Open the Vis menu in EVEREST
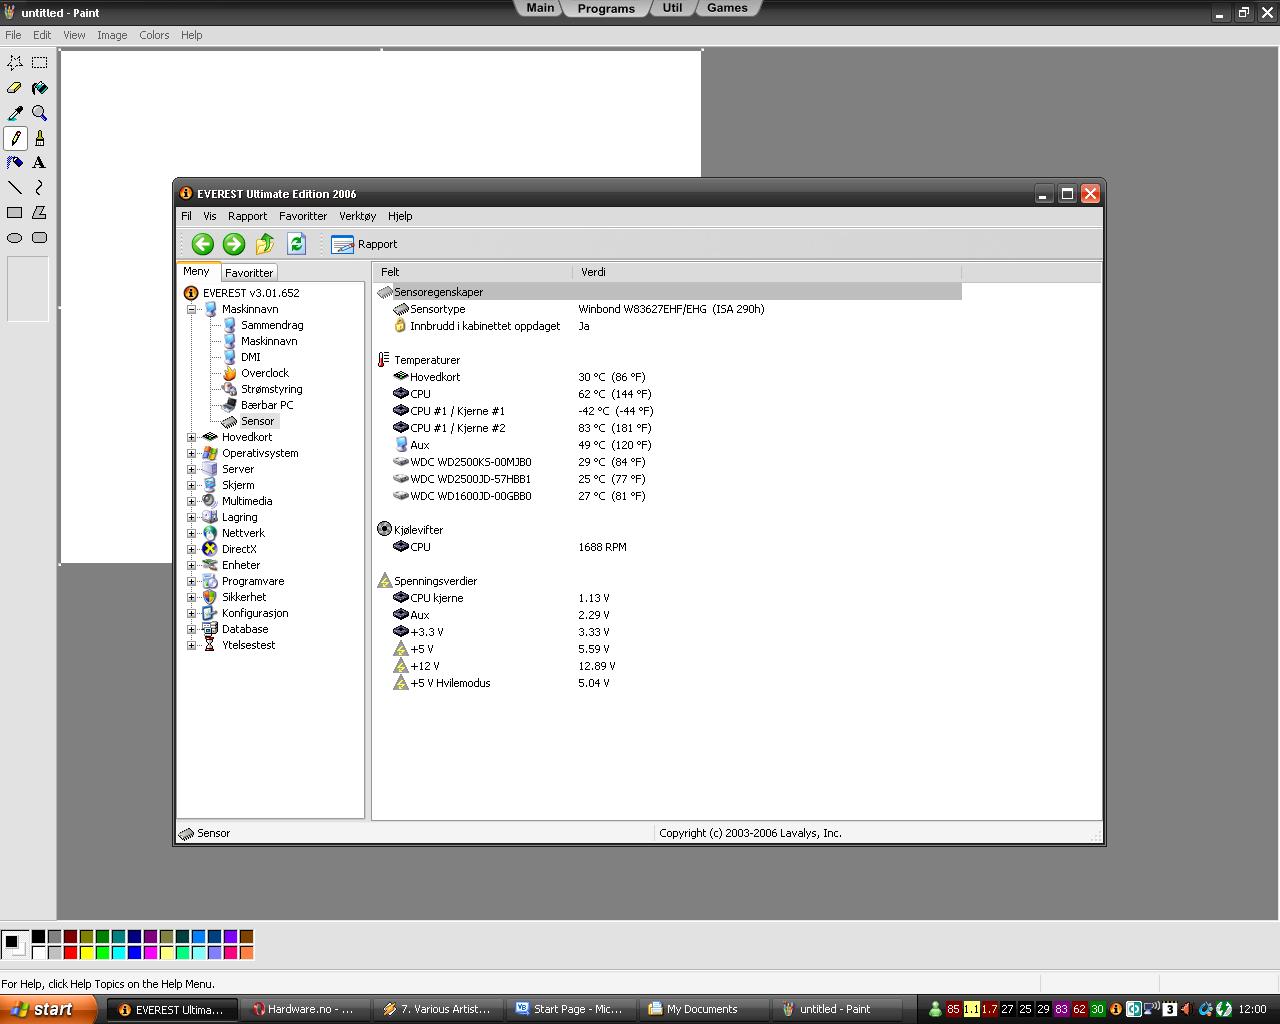The image size is (1280, 1024). tap(209, 216)
